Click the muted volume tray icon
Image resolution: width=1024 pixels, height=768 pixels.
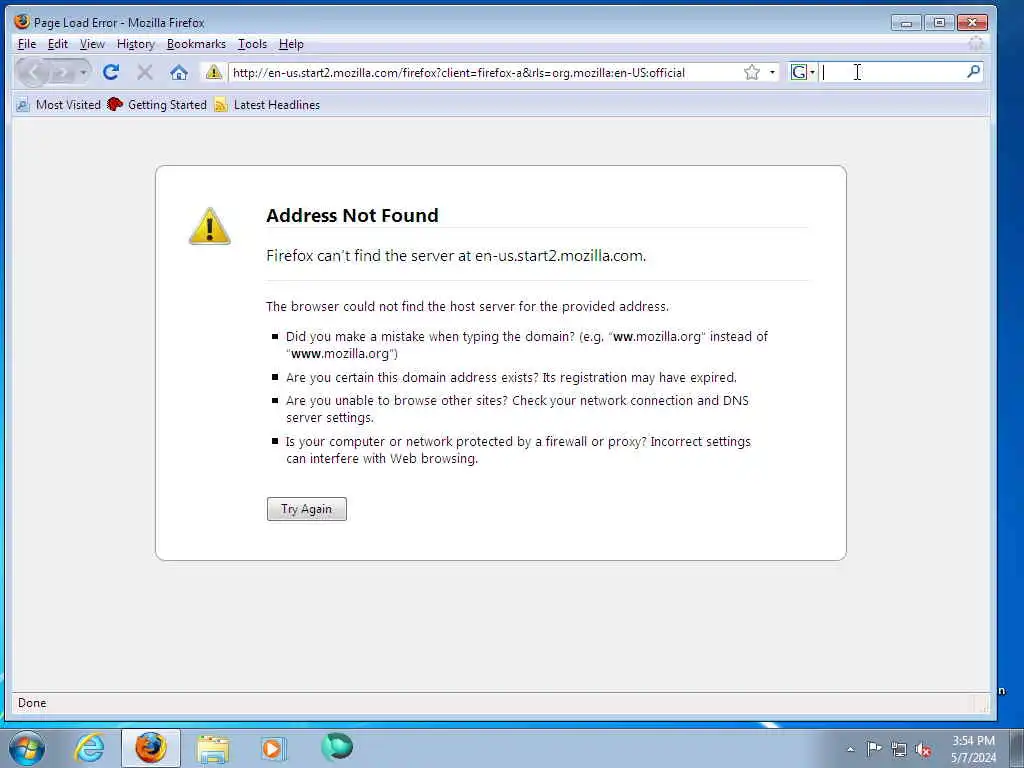[923, 750]
